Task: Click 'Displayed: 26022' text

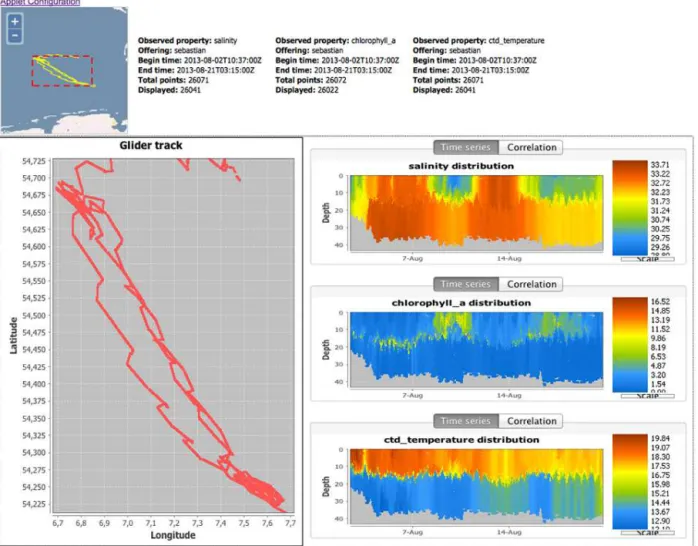Action: click(x=307, y=90)
